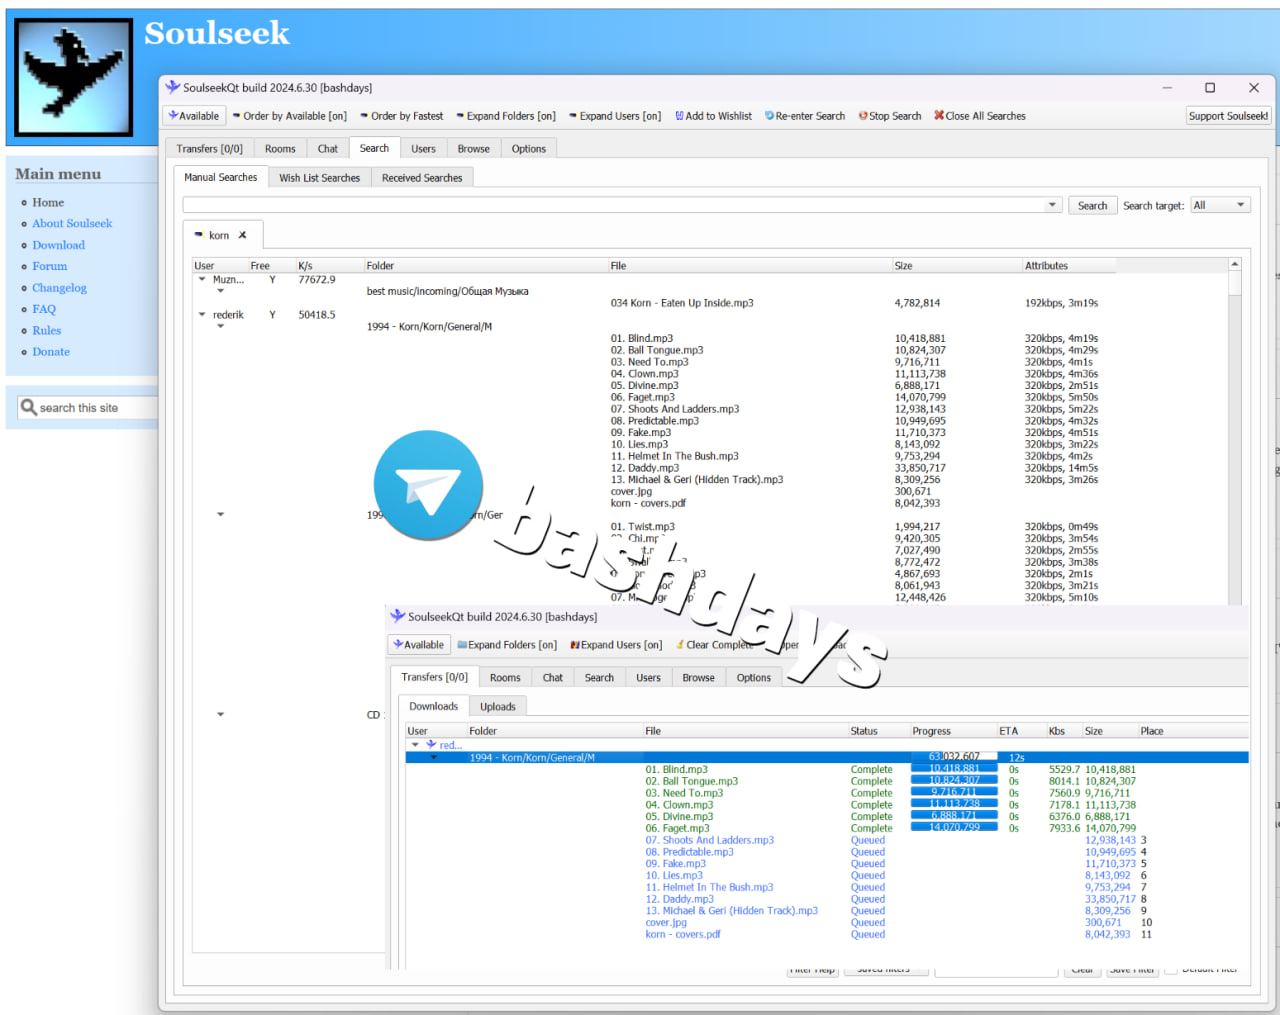Viewport: 1280px width, 1015px height.
Task: Open the Uploads tab in transfers
Action: [x=497, y=707]
